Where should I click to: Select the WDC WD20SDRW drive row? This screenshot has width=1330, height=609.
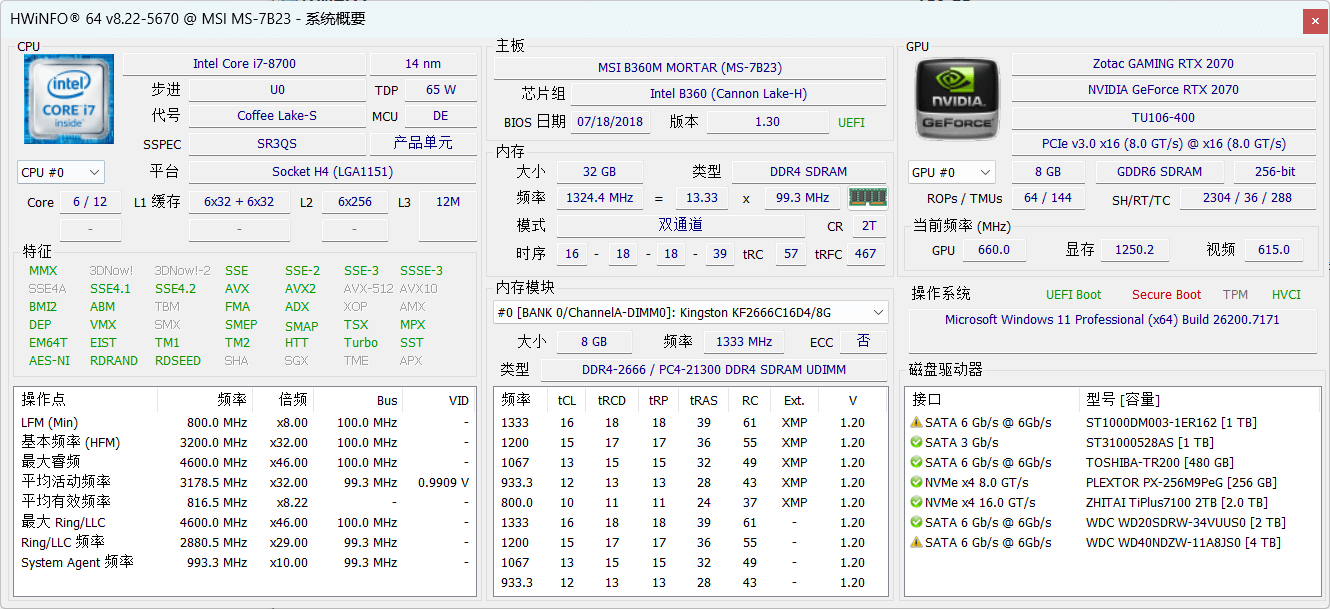click(1185, 523)
